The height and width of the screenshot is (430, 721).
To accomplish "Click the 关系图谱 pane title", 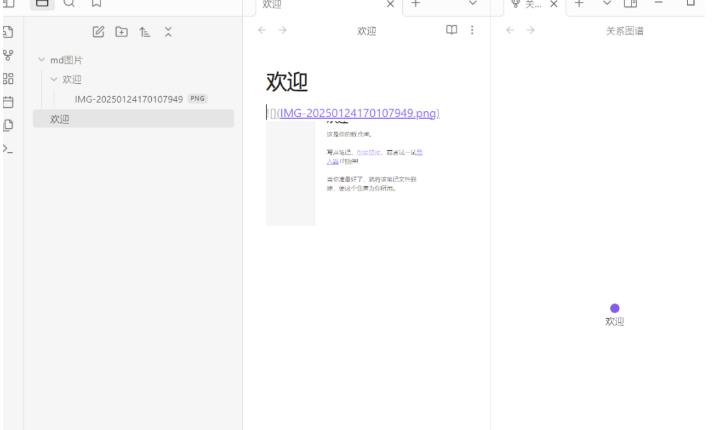I will tap(624, 31).
